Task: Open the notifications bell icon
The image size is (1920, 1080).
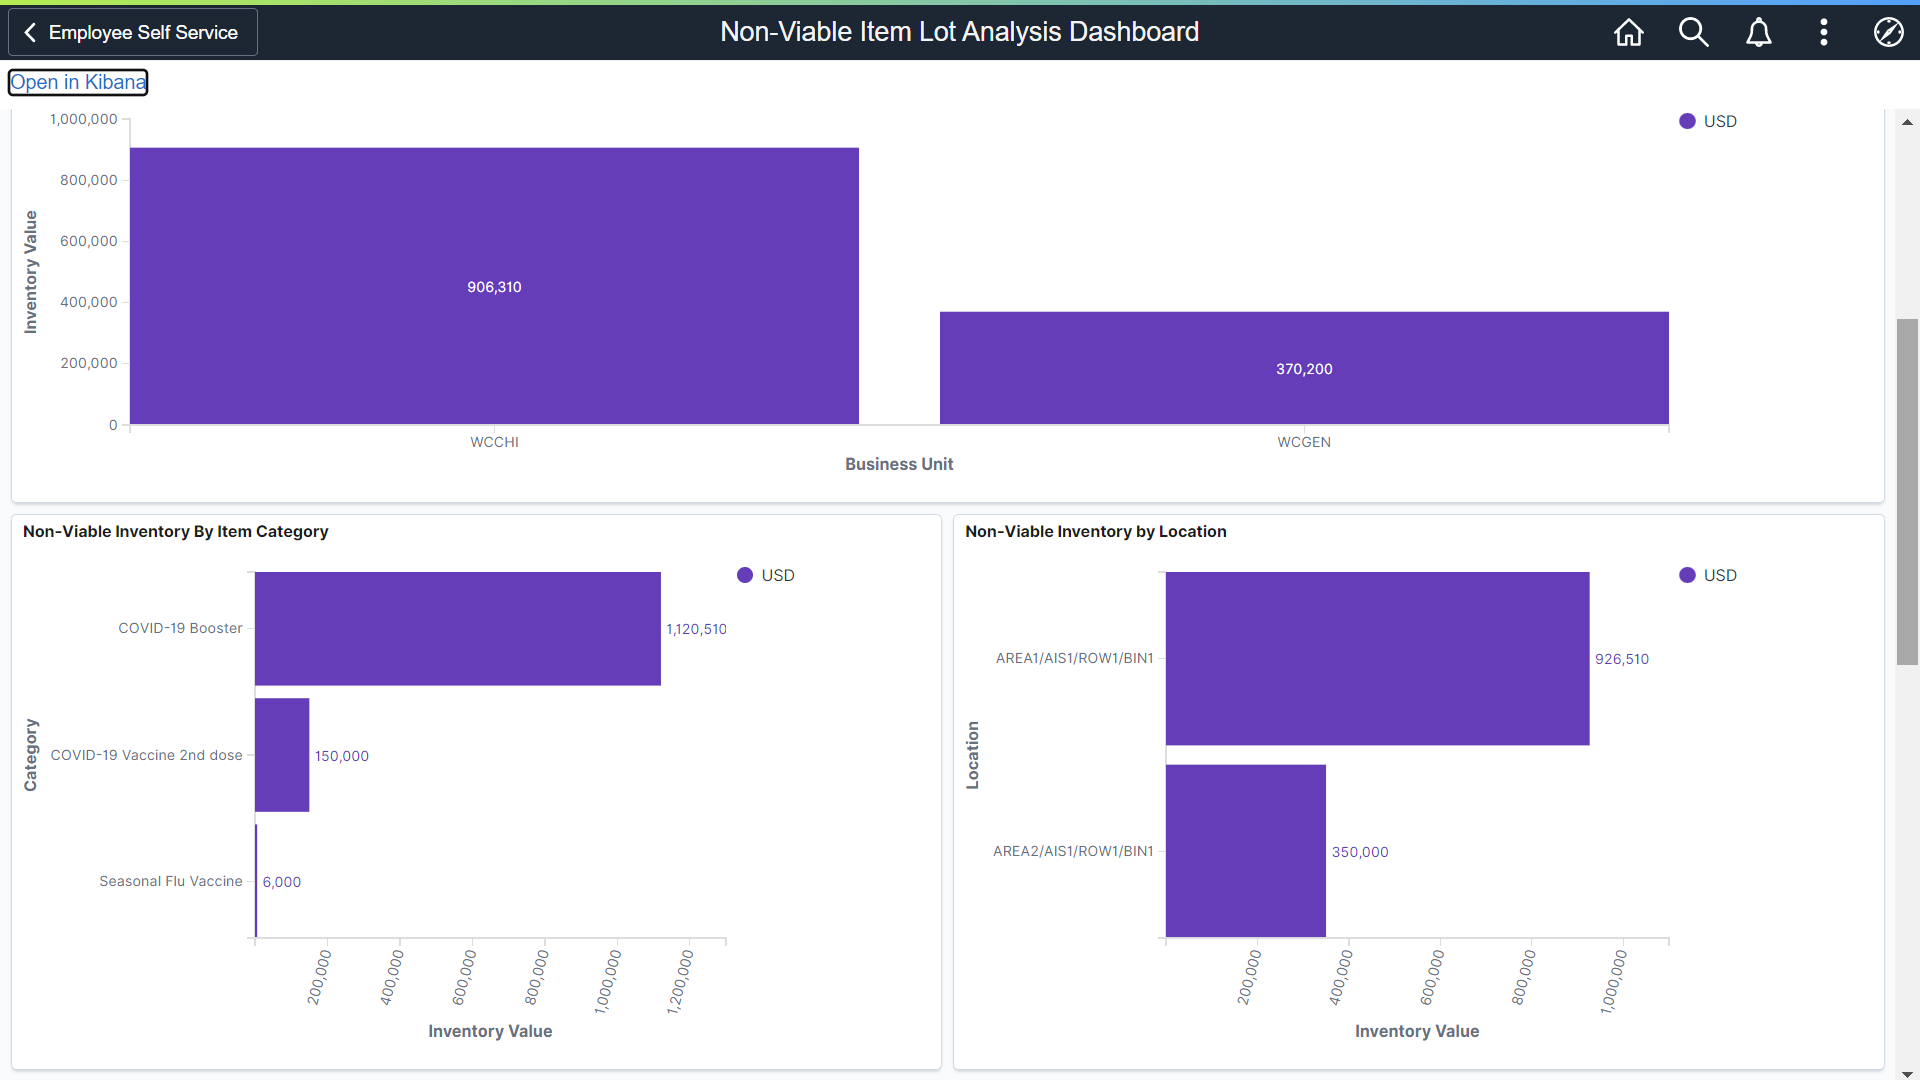Action: click(1758, 32)
